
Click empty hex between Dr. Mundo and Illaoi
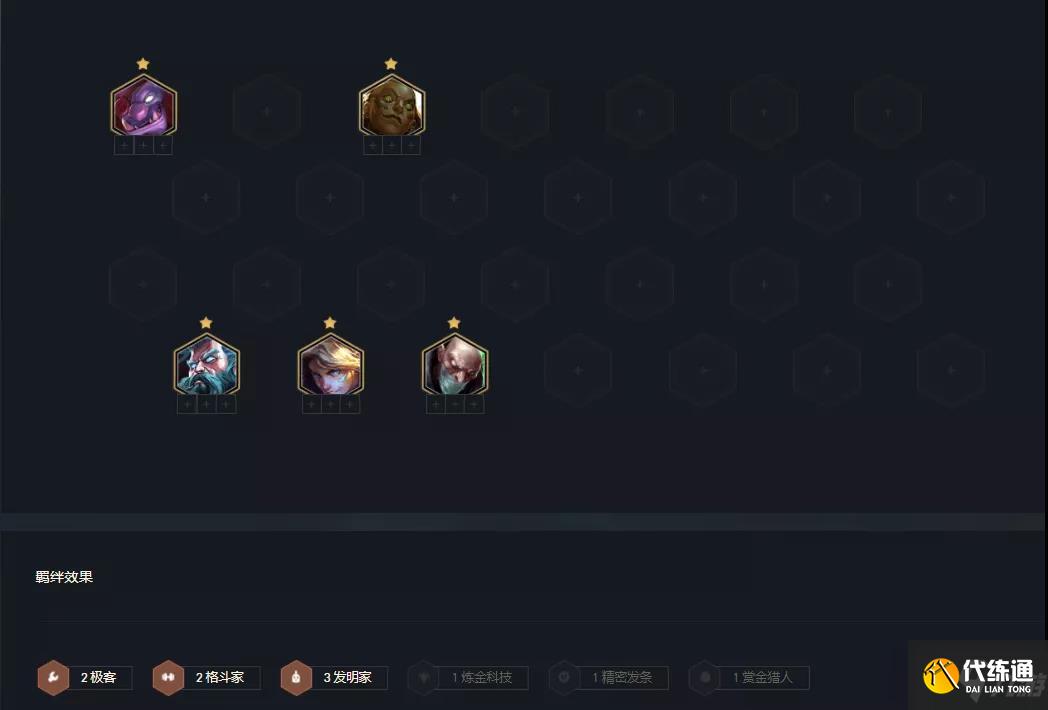[x=267, y=111]
